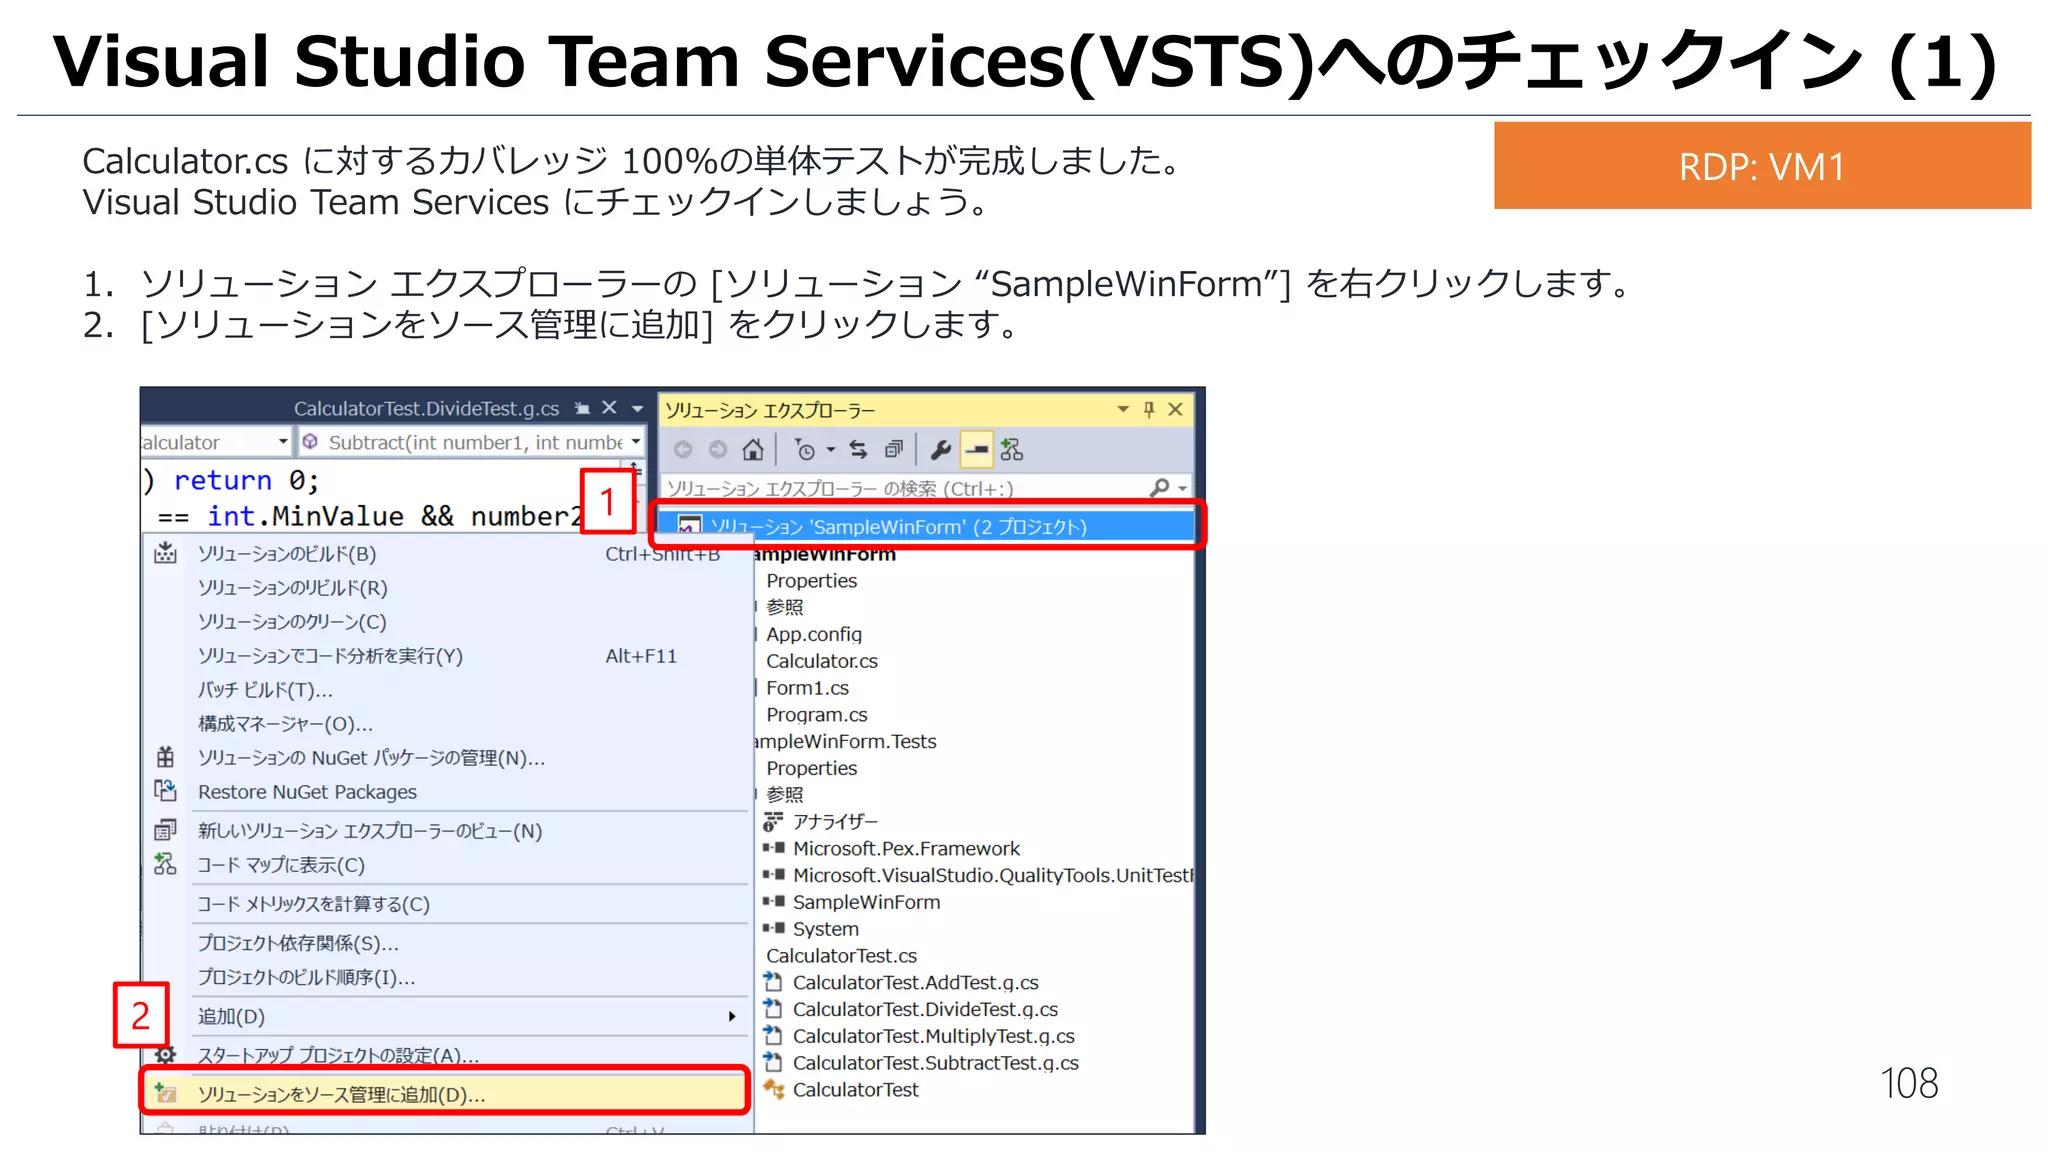2048x1152 pixels.
Task: Open the pending changes filter clock icon
Action: tap(805, 450)
